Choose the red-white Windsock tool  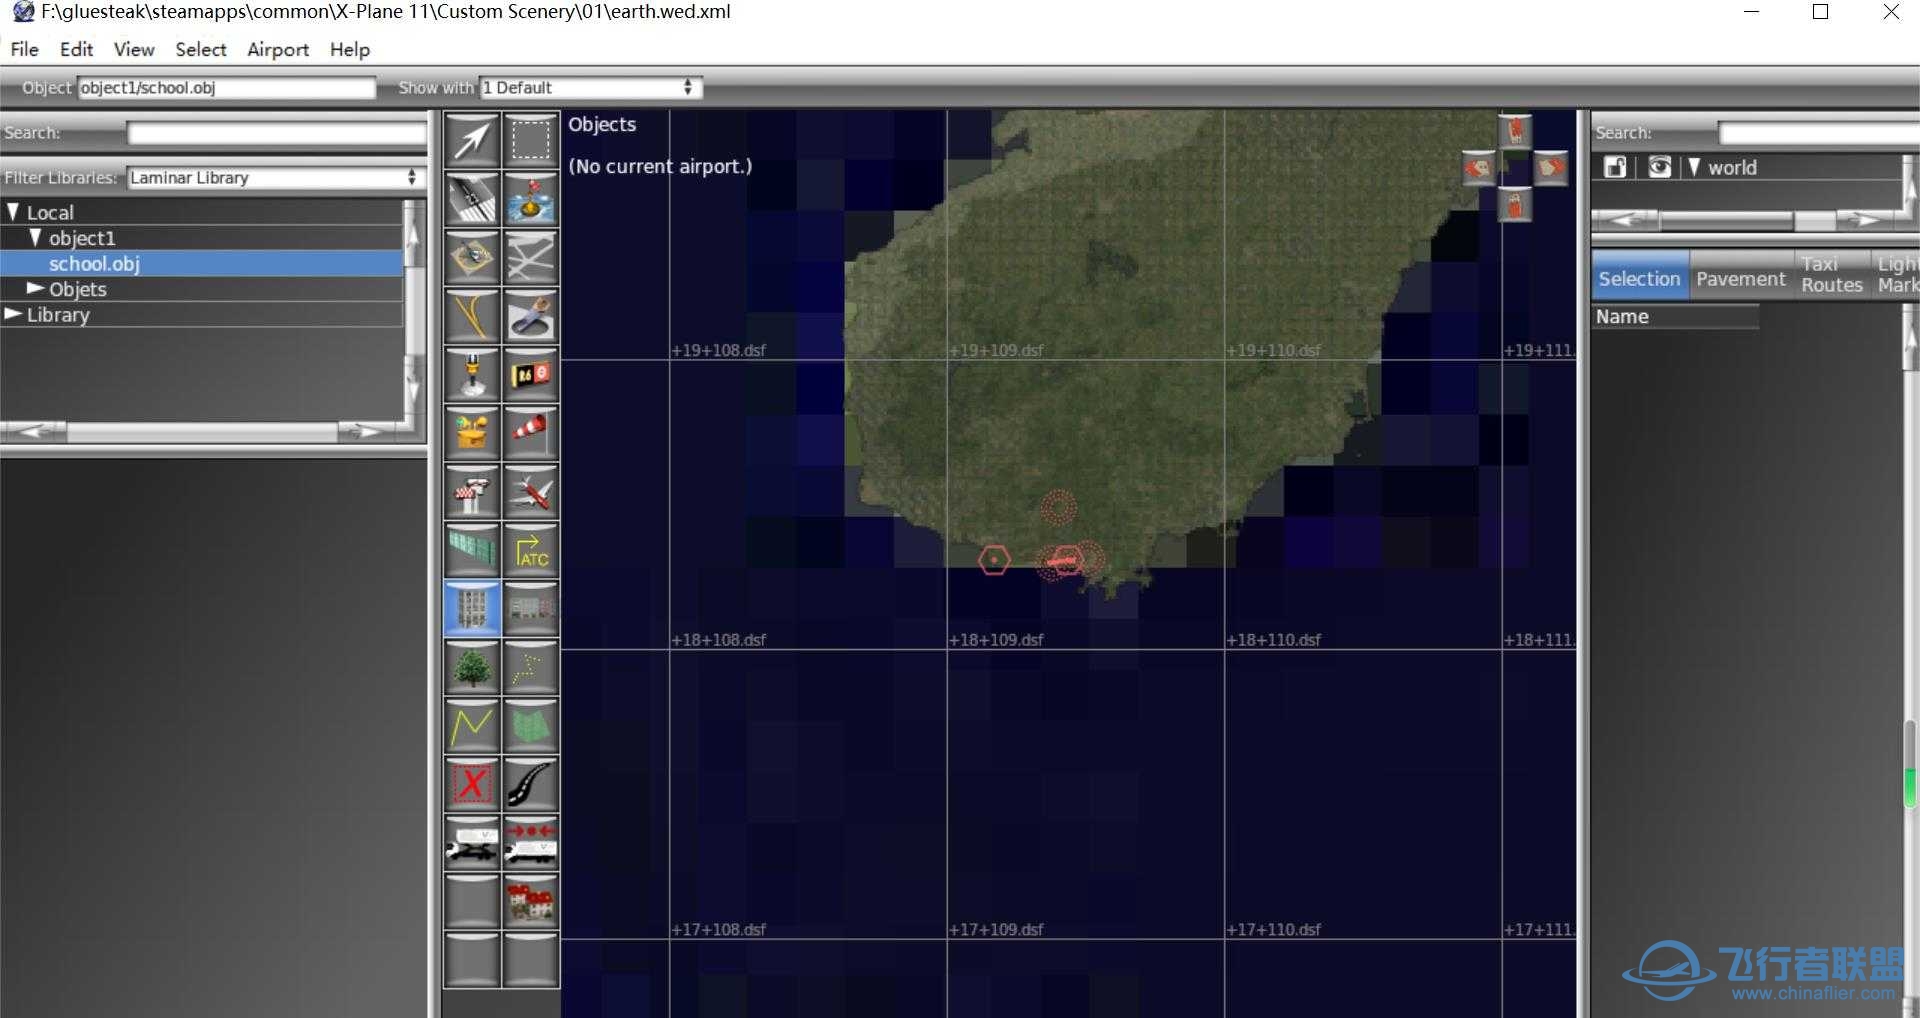531,432
